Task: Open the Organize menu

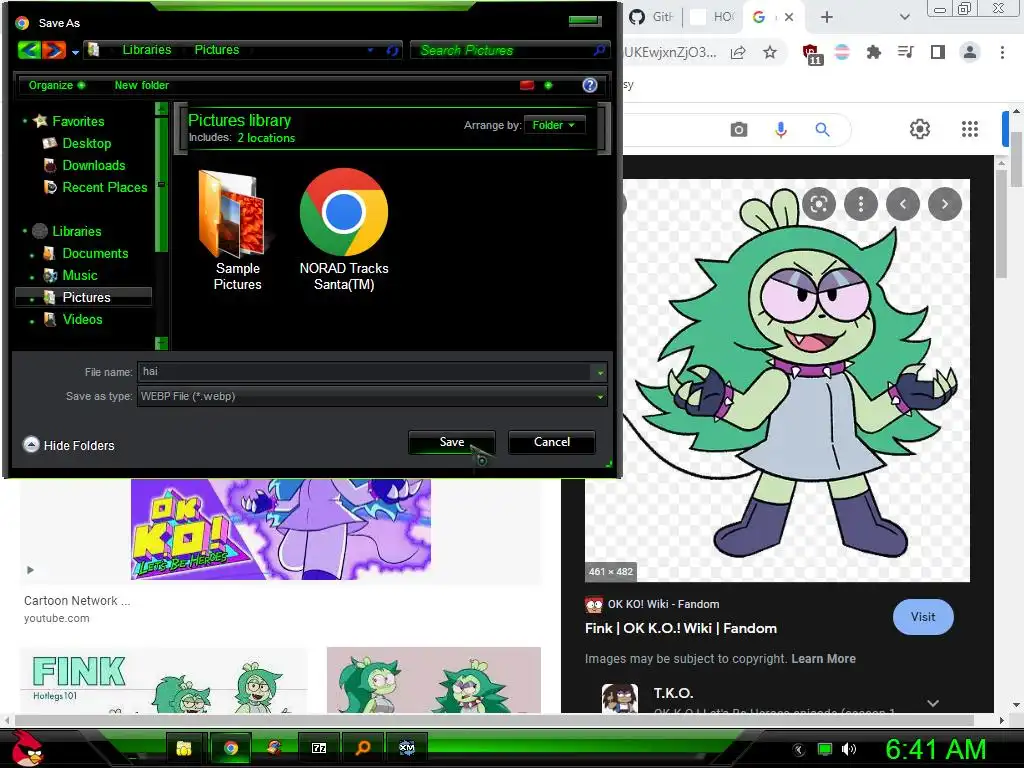Action: point(56,85)
